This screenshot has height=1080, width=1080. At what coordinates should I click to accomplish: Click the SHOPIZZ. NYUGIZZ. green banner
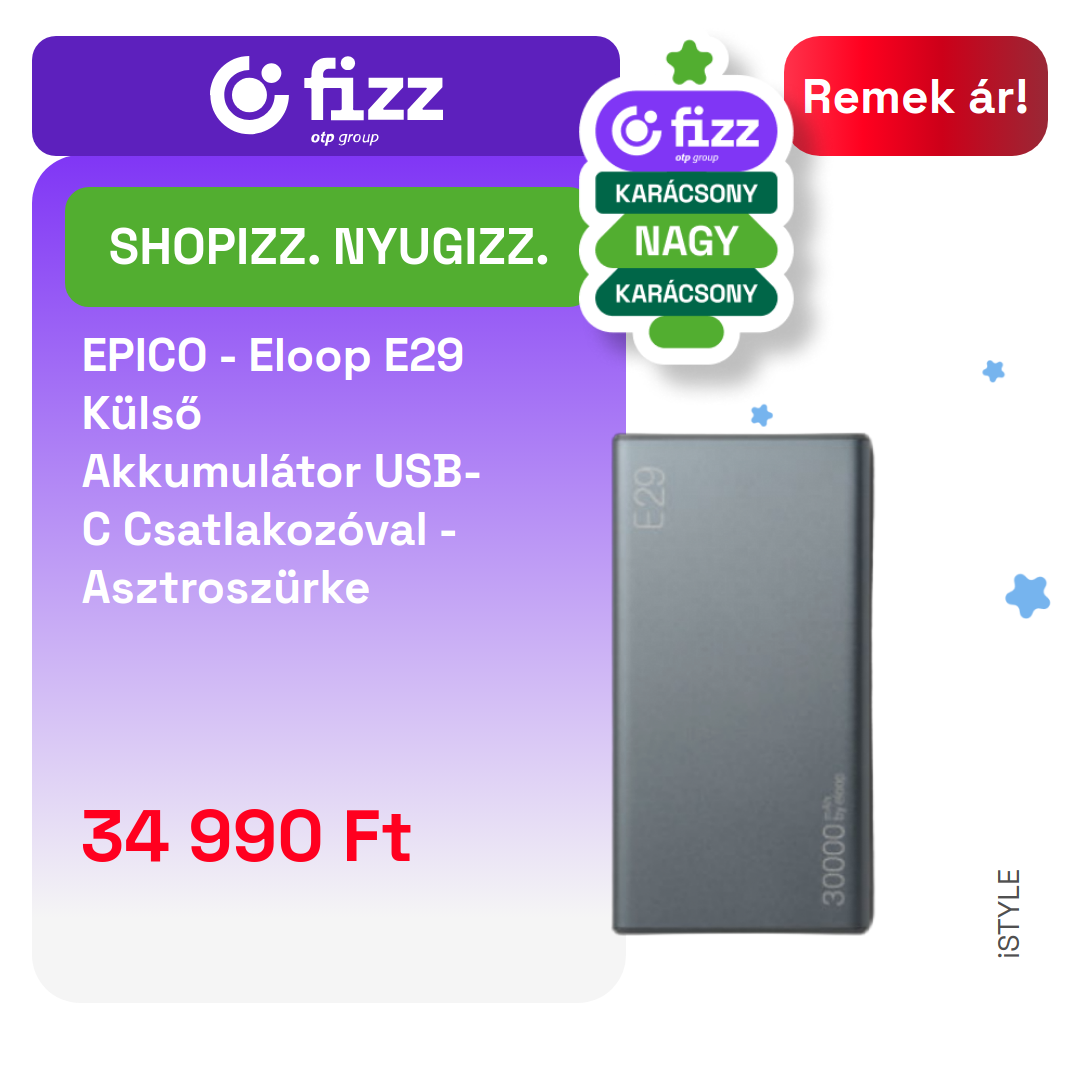[x=329, y=247]
